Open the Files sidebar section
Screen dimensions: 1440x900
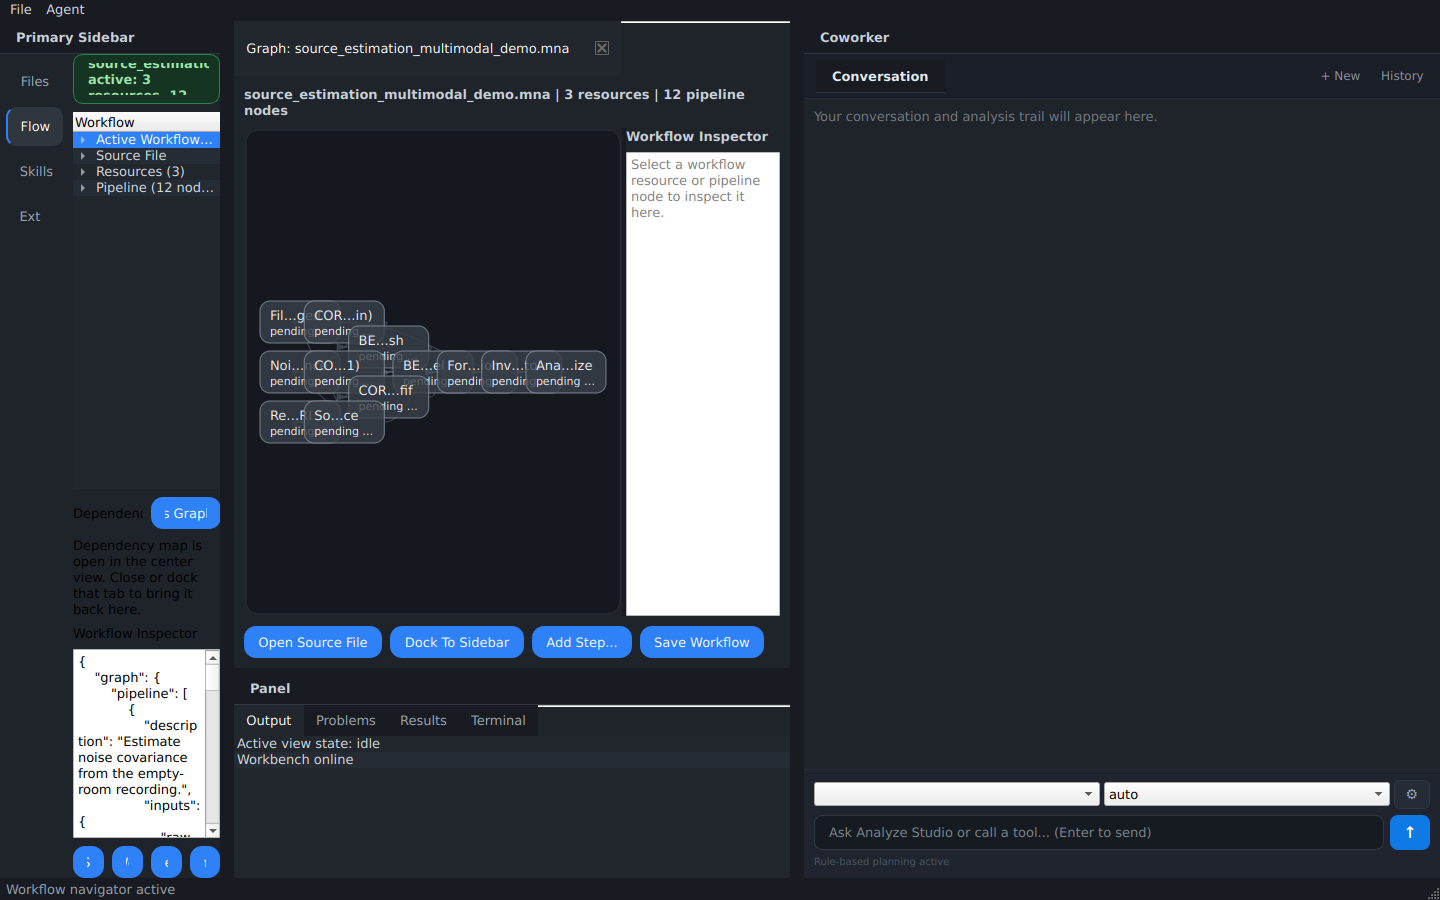click(35, 81)
